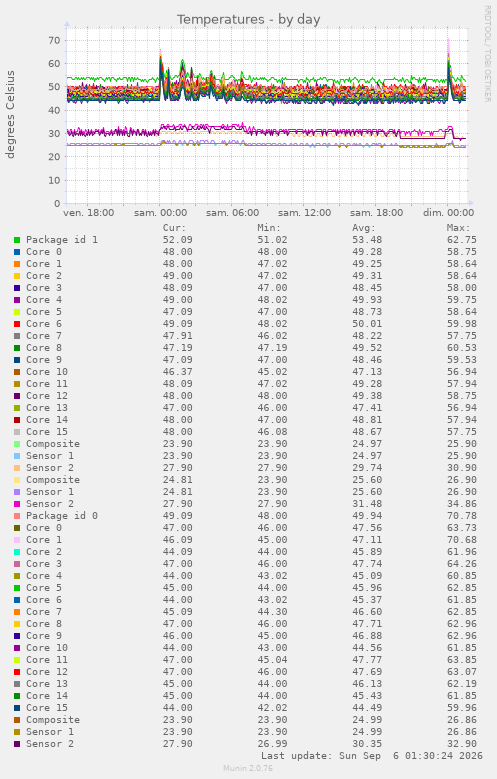Select the Package id 0 legend label
This screenshot has width=497, height=779.
point(62,516)
